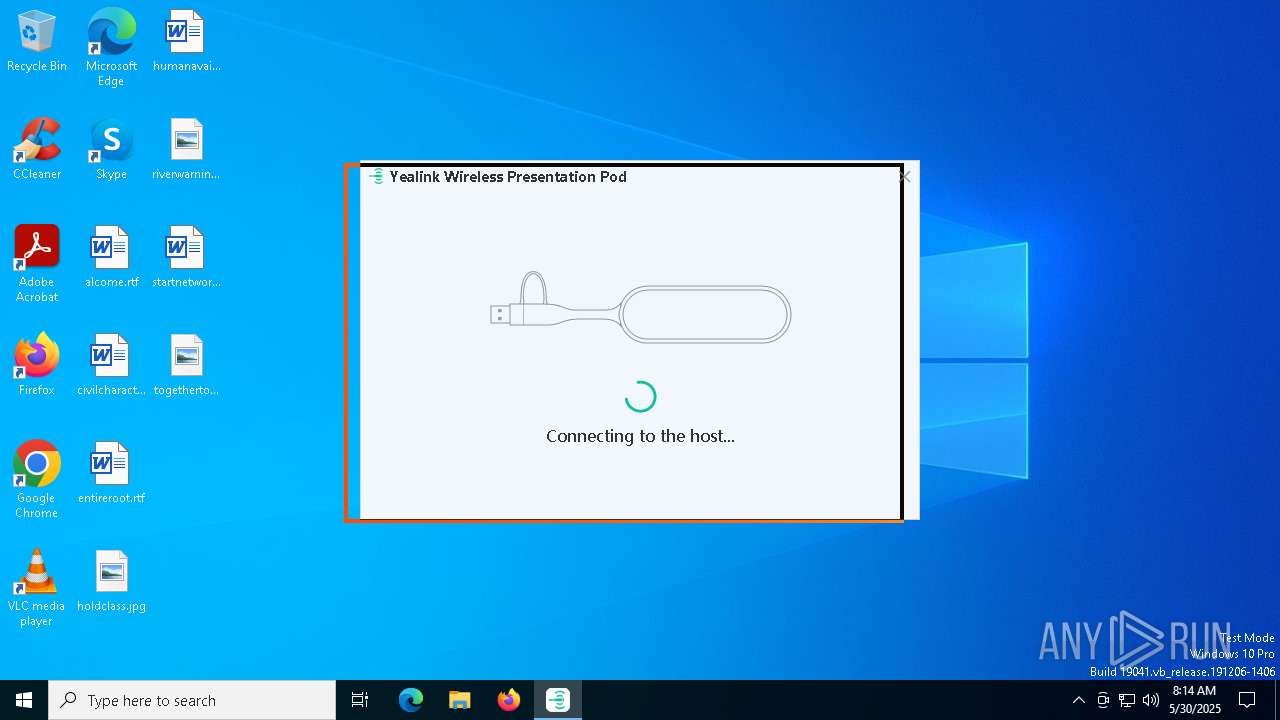Viewport: 1280px width, 720px height.
Task: Select riverwarnin image file on desktop
Action: click(x=186, y=149)
